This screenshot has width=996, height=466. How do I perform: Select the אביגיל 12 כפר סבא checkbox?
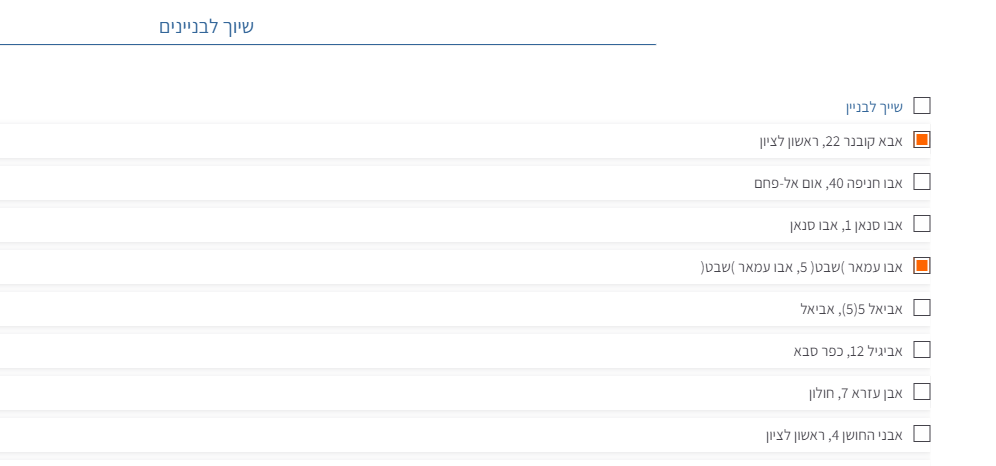923,350
